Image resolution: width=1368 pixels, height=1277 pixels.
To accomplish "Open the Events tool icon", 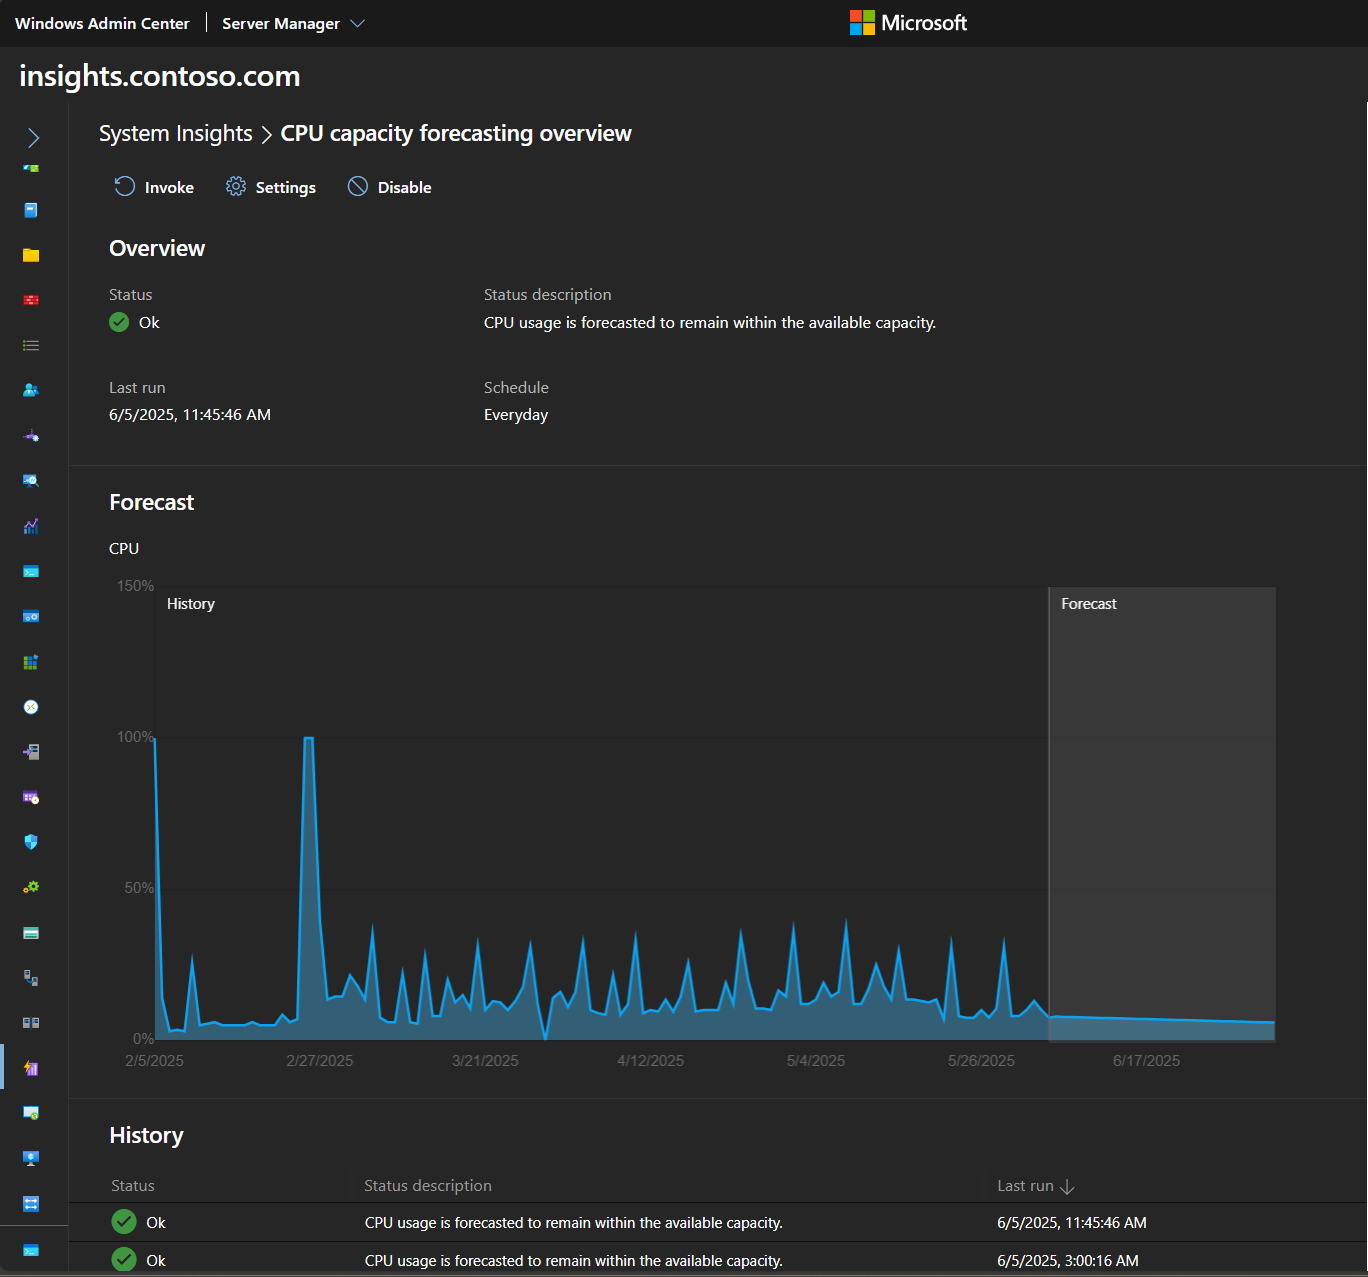I will [x=31, y=210].
